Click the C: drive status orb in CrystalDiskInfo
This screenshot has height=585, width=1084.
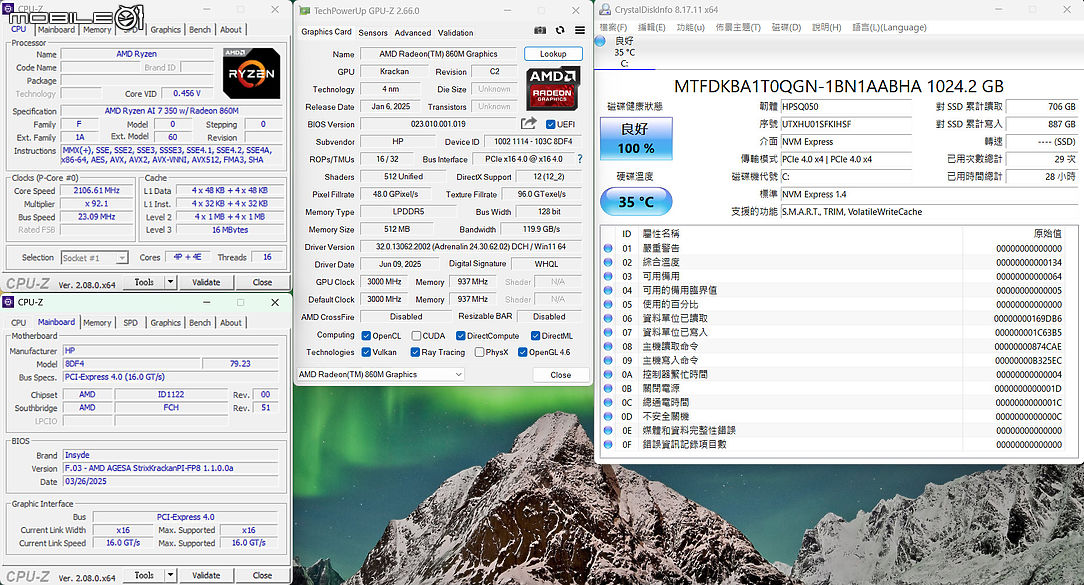pos(600,41)
